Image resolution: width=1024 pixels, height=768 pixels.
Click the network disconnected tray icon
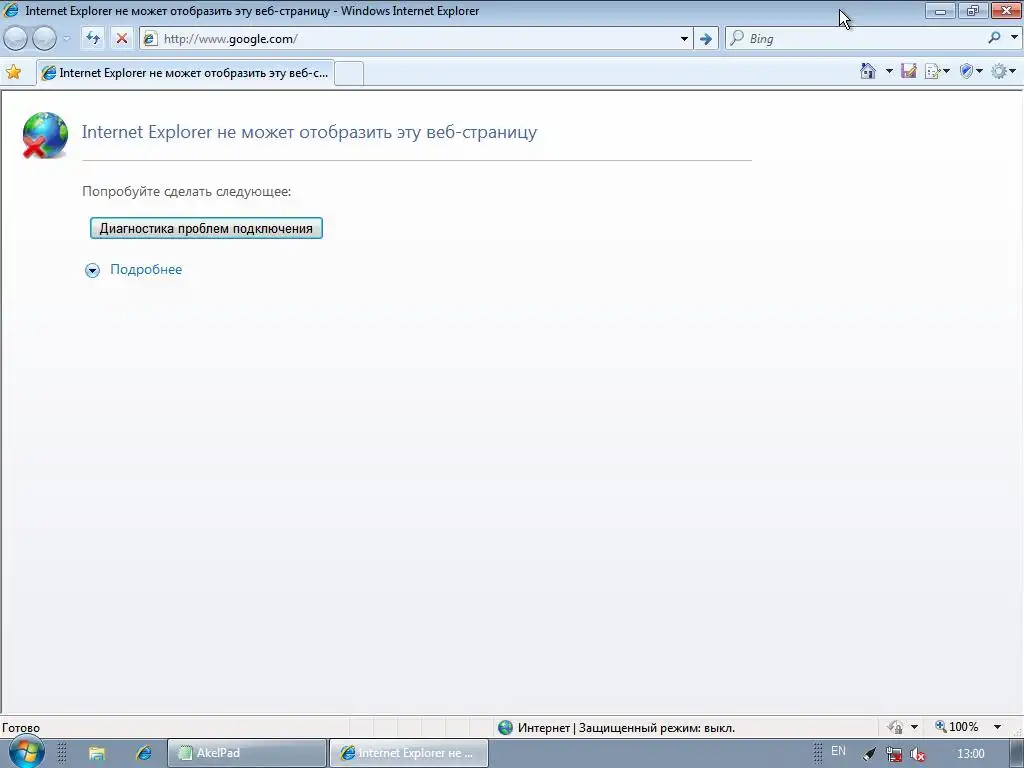pyautogui.click(x=894, y=754)
